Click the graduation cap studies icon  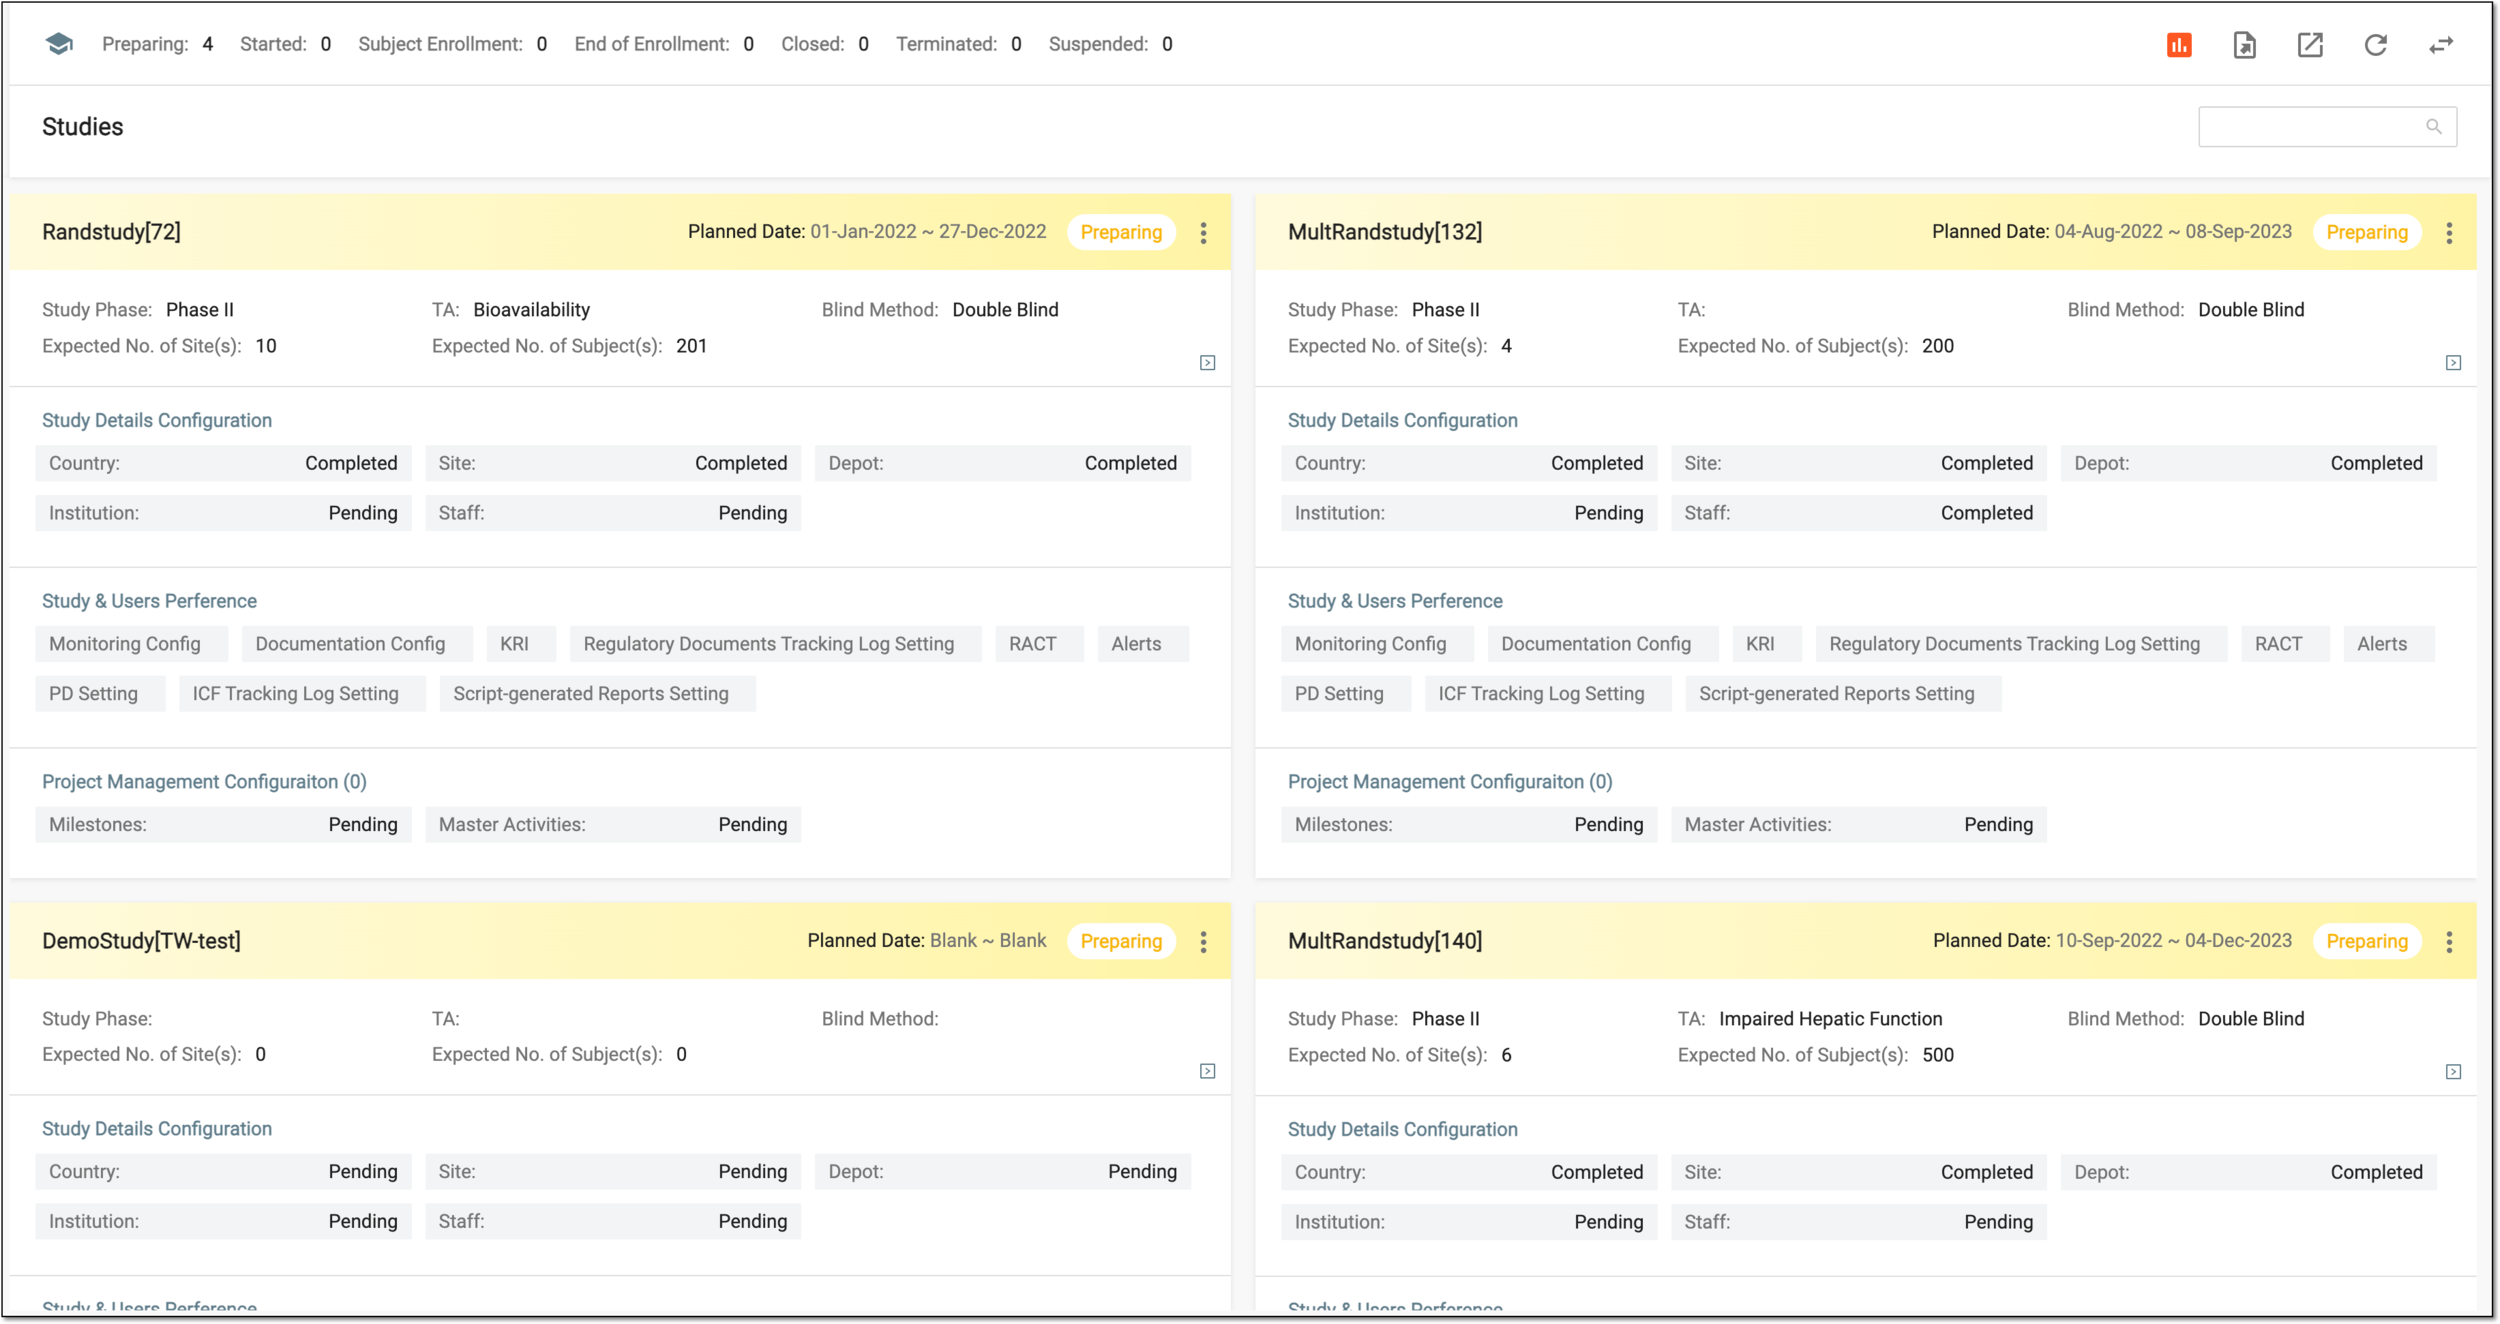(59, 44)
